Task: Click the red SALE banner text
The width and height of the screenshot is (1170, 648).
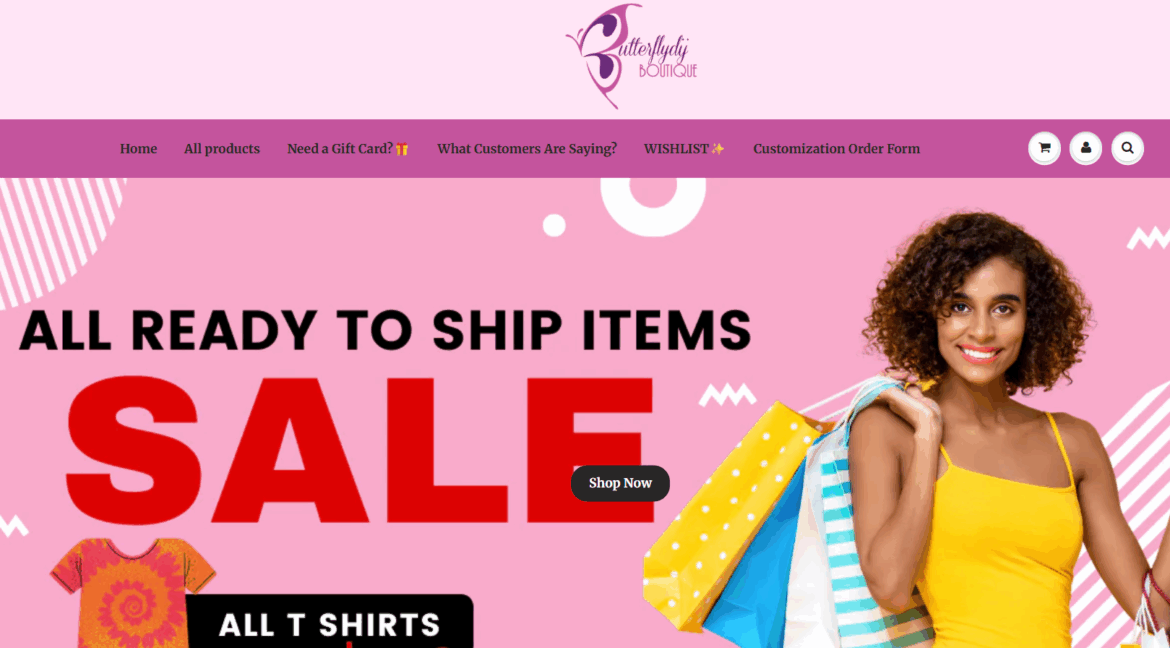Action: click(360, 450)
